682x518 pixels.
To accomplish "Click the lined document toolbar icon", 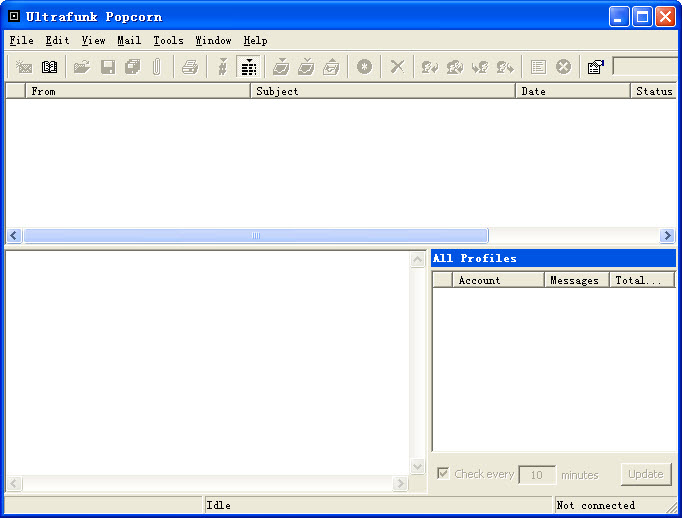I will (538, 67).
